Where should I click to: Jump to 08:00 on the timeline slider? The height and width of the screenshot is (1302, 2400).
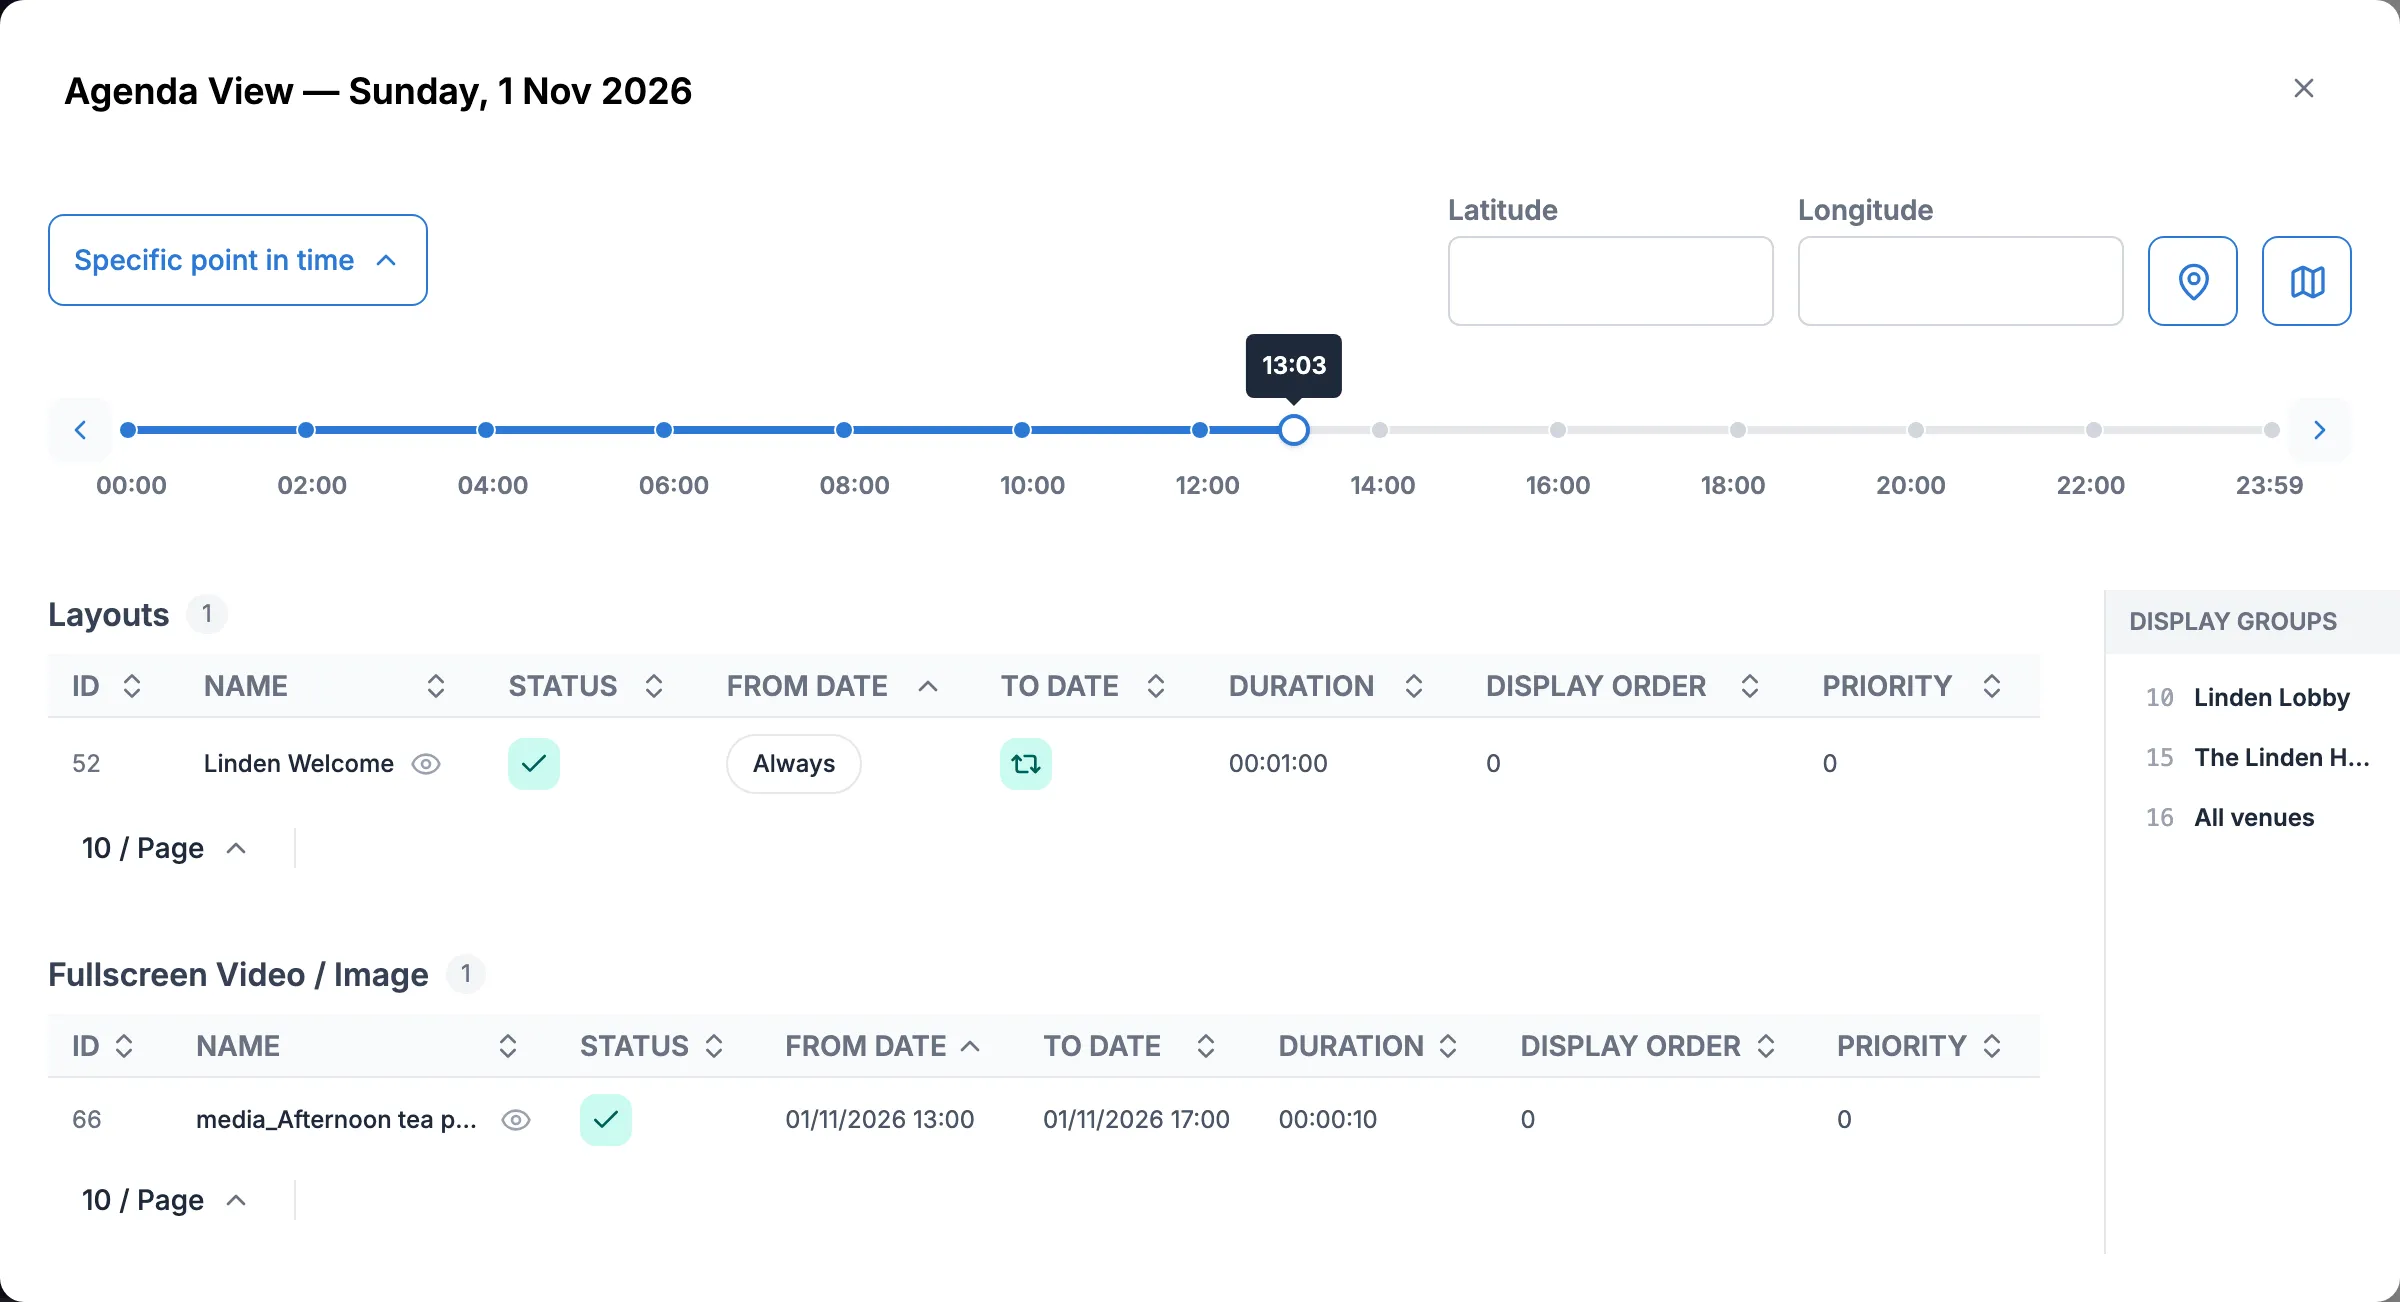click(x=844, y=430)
